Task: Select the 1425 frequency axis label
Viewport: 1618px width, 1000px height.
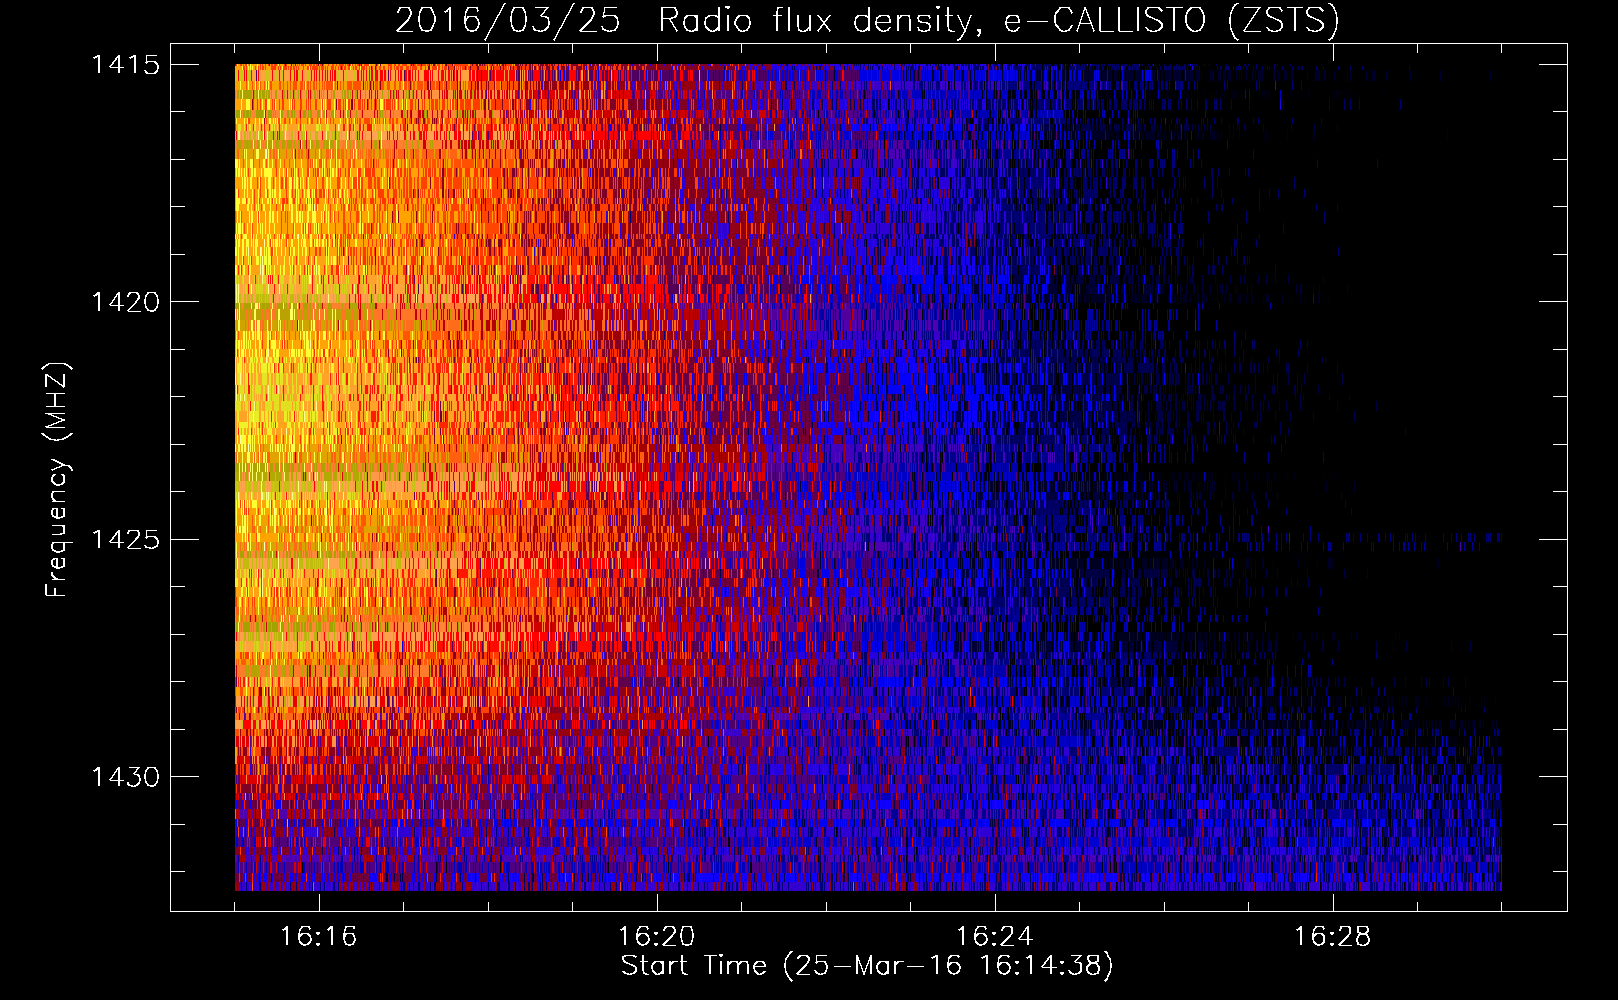Action: click(x=125, y=540)
